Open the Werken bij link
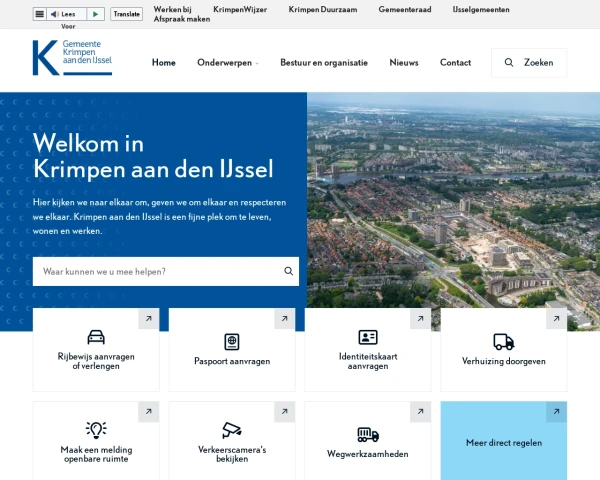 pos(172,9)
